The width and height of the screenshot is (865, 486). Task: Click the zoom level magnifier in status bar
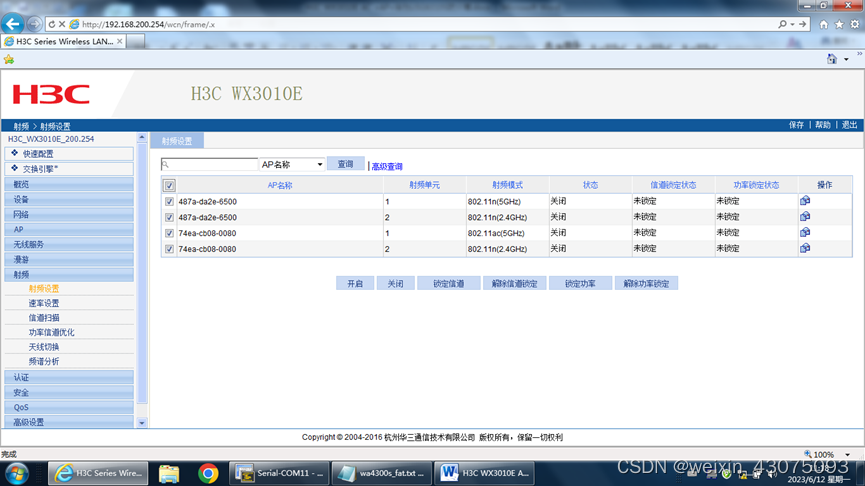point(808,455)
